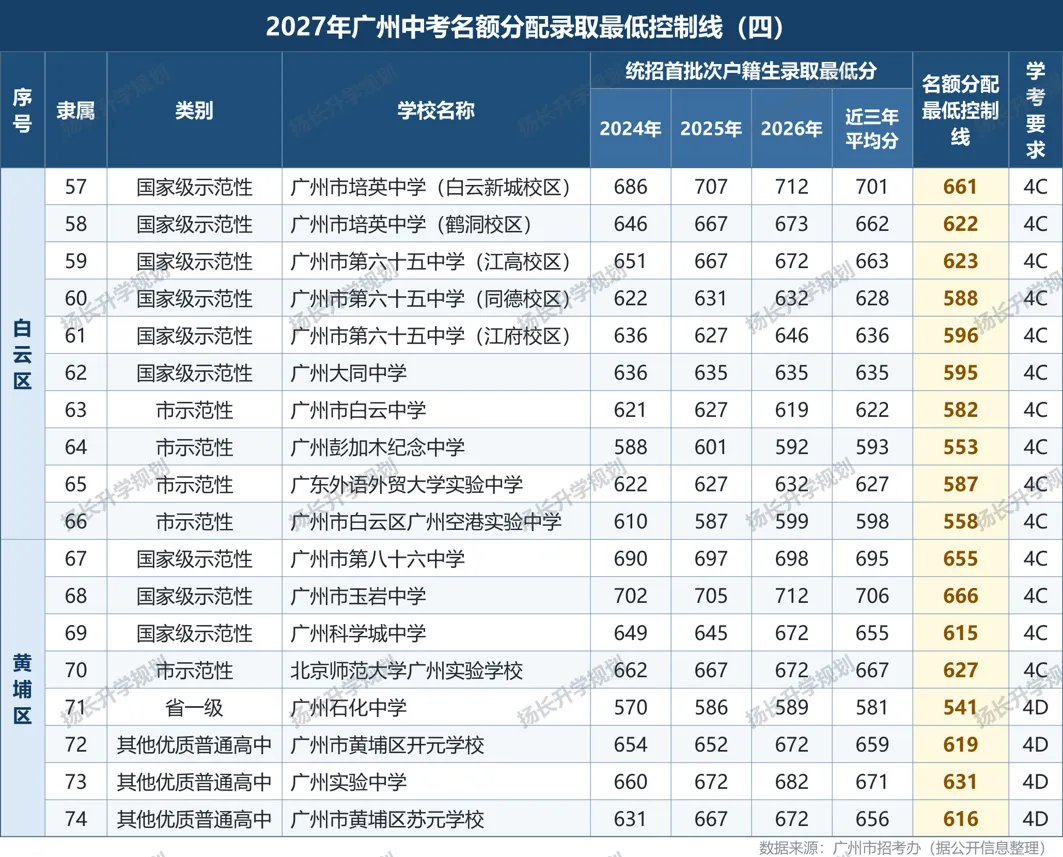1063x857 pixels.
Task: Select control line value 553
Action: (960, 447)
